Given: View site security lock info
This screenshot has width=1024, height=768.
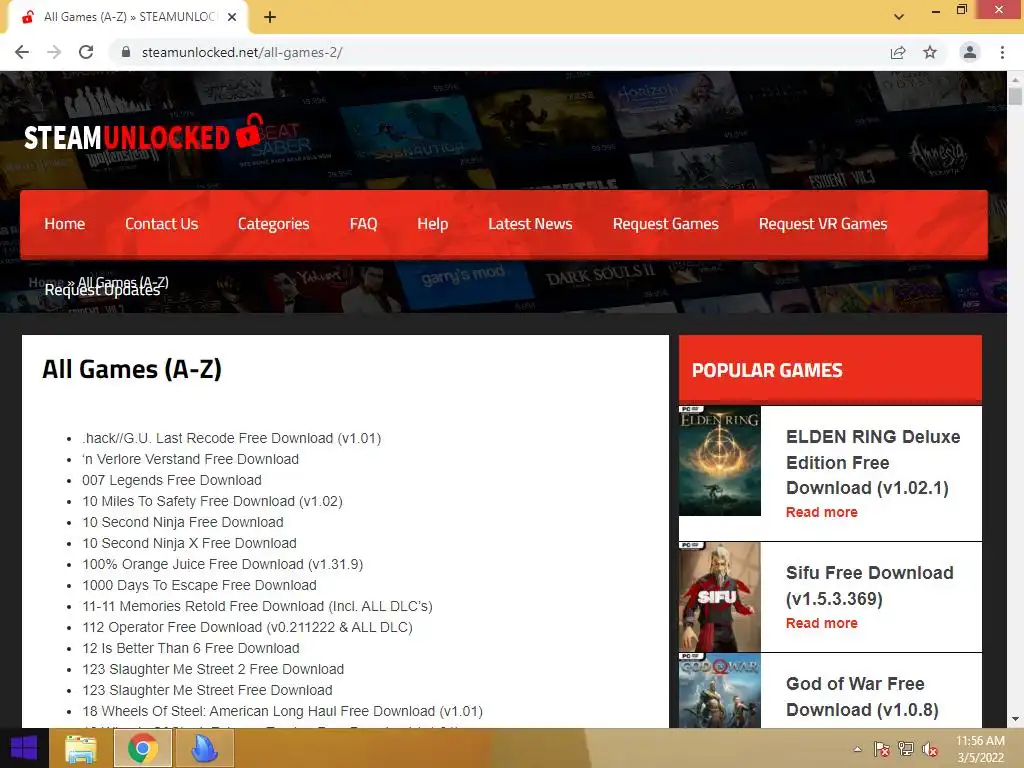Looking at the screenshot, I should 126,52.
